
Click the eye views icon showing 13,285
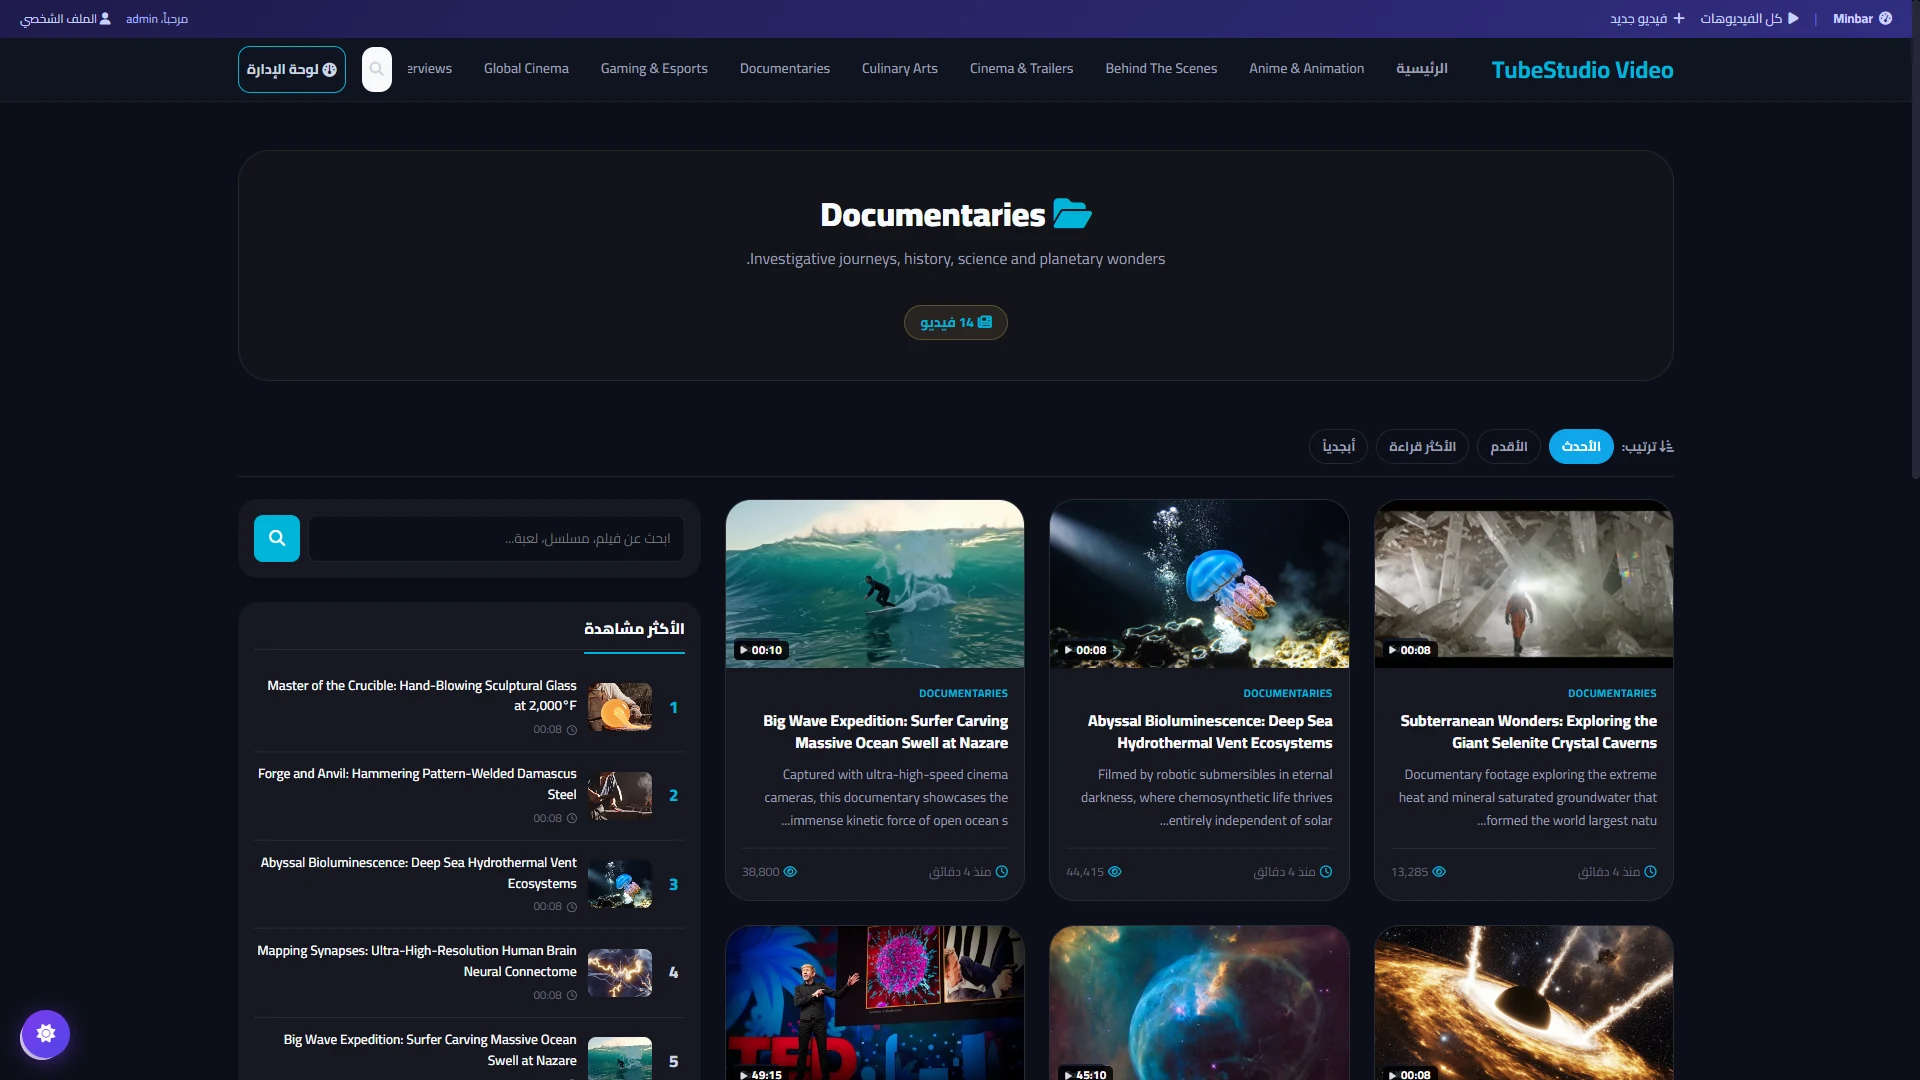click(x=1439, y=872)
